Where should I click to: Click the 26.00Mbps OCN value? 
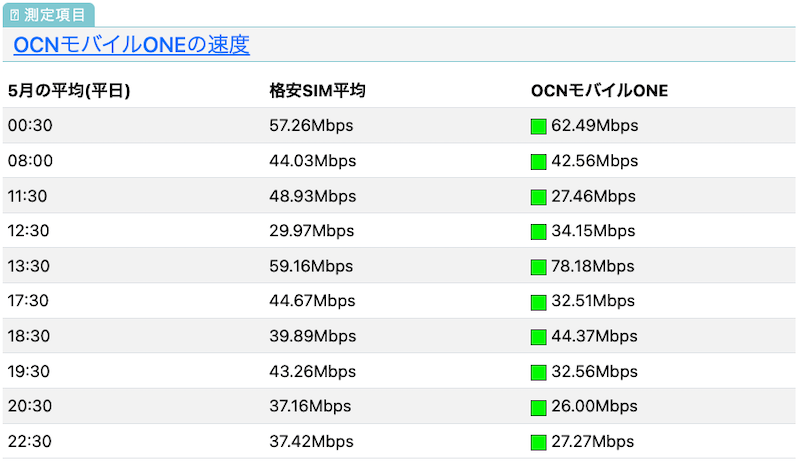[x=594, y=406]
